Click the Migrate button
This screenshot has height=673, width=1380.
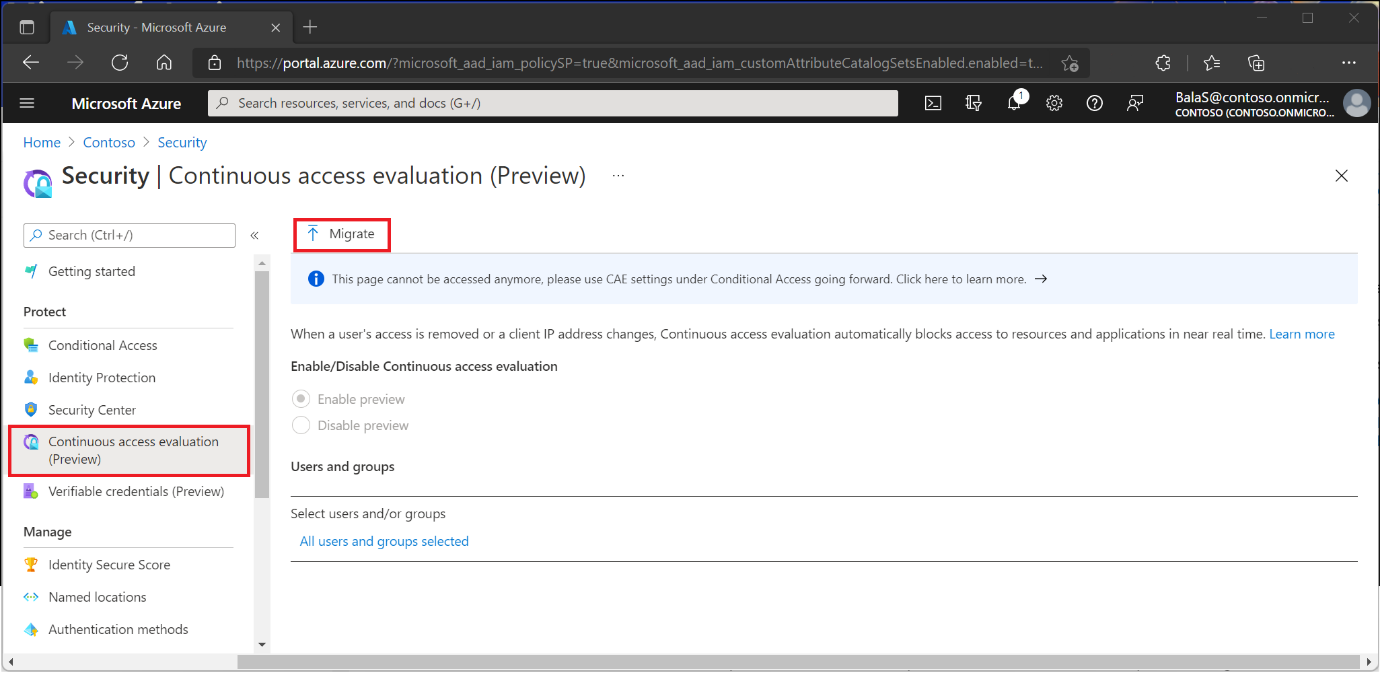point(341,234)
